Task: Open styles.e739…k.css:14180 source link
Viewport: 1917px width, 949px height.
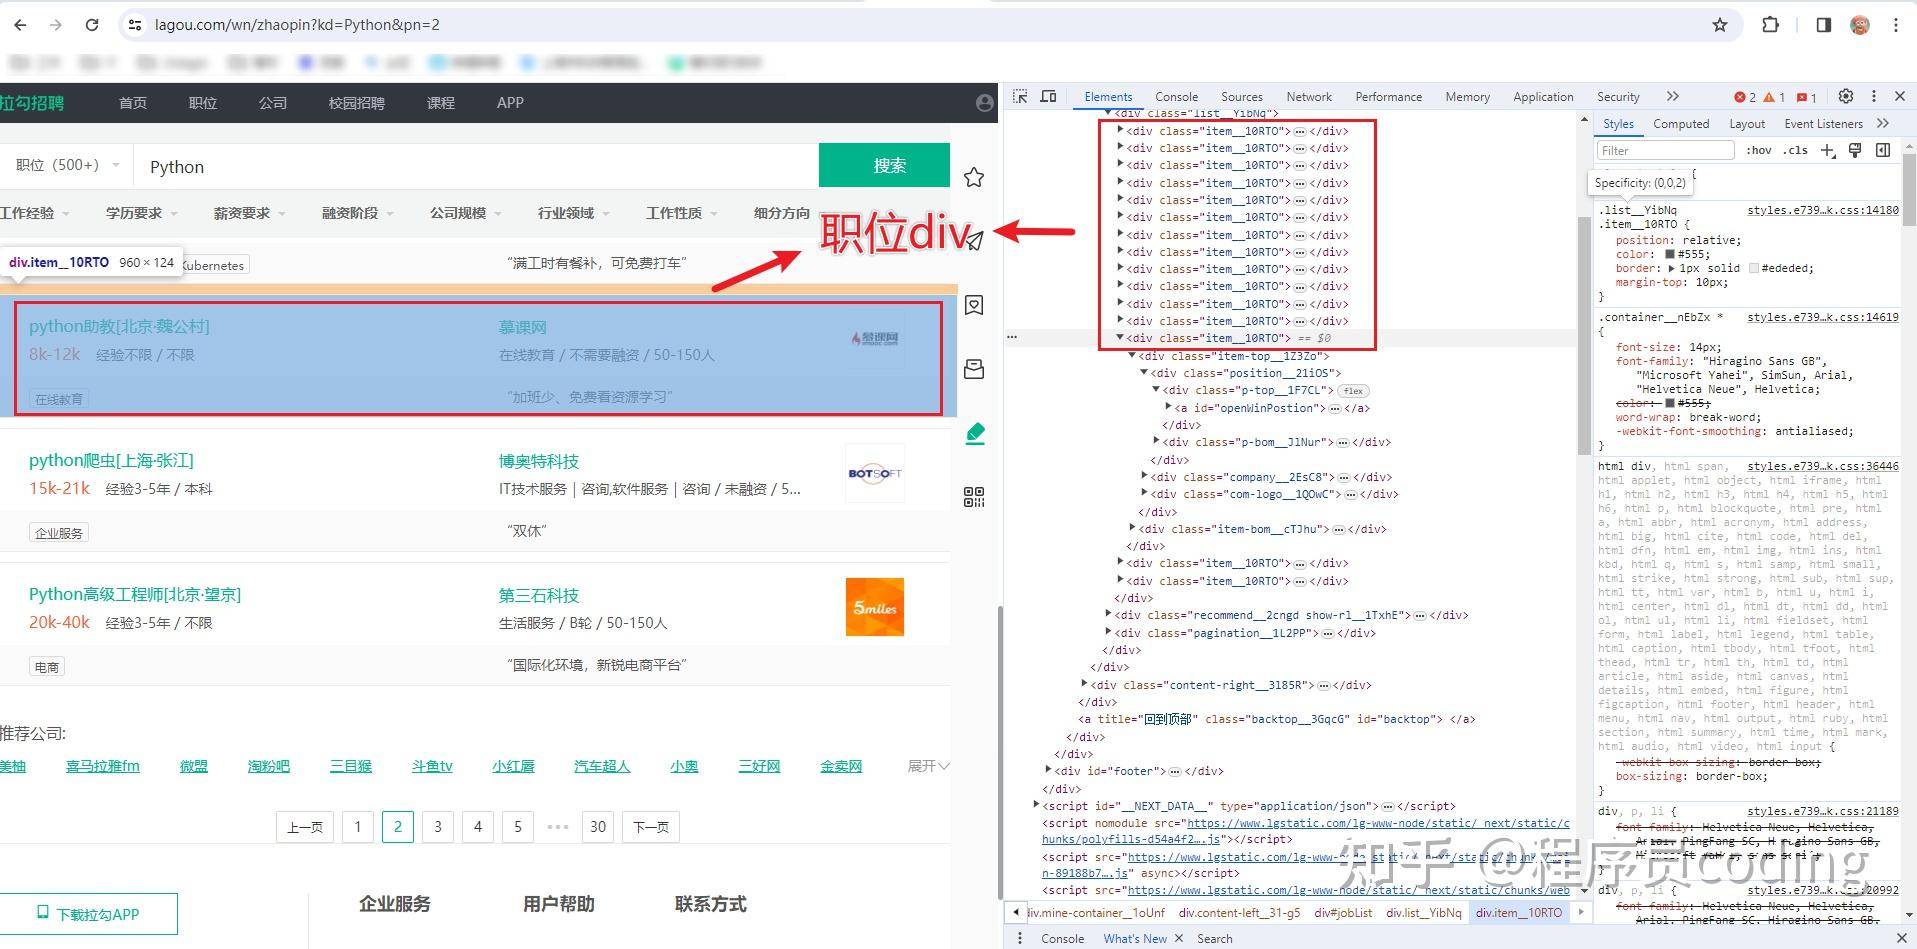Action: point(1822,210)
